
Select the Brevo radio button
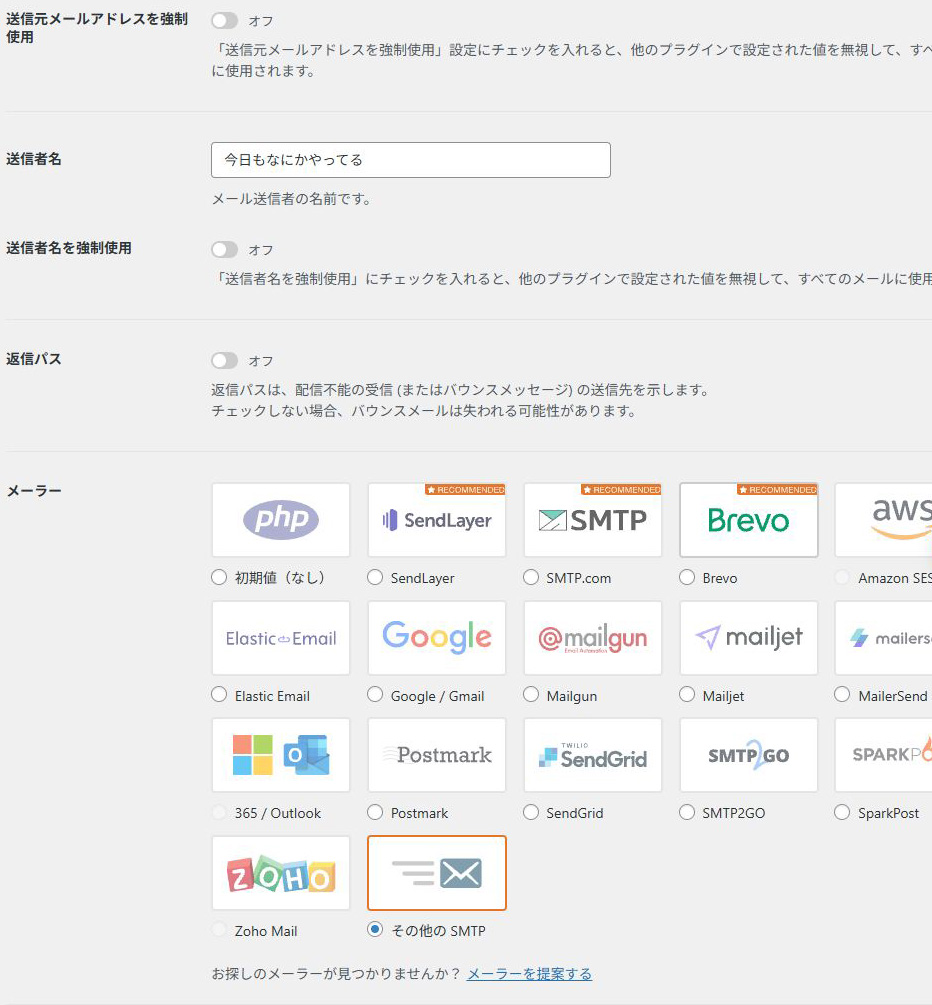click(687, 577)
